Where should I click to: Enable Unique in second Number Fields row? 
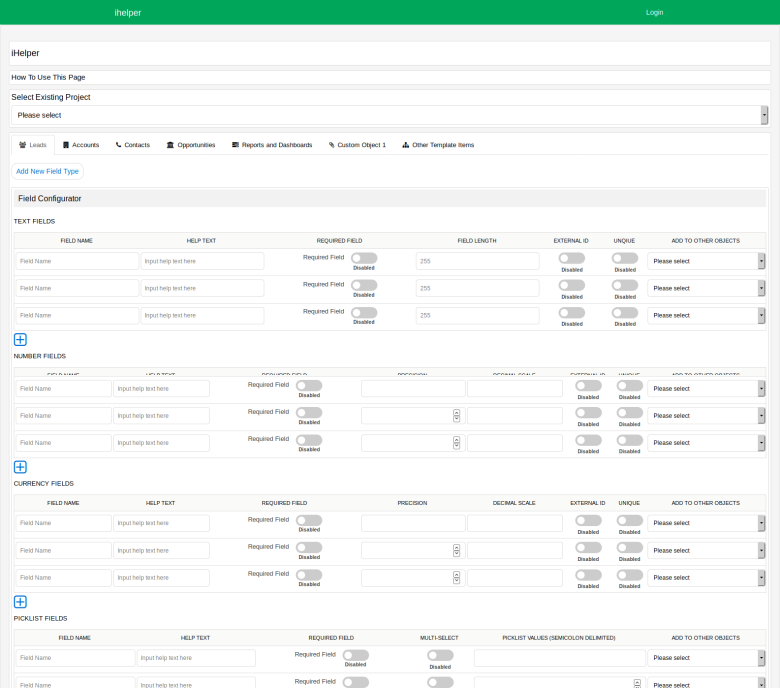pyautogui.click(x=630, y=412)
